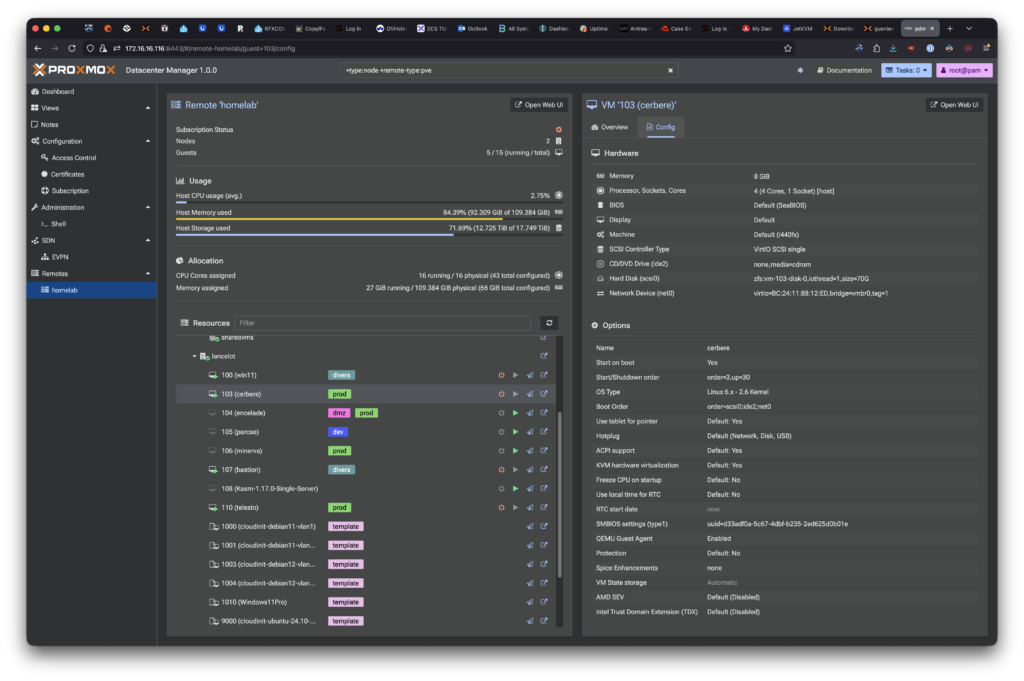Switch to the Overview tab
Image resolution: width=1024 pixels, height=681 pixels.
(610, 127)
